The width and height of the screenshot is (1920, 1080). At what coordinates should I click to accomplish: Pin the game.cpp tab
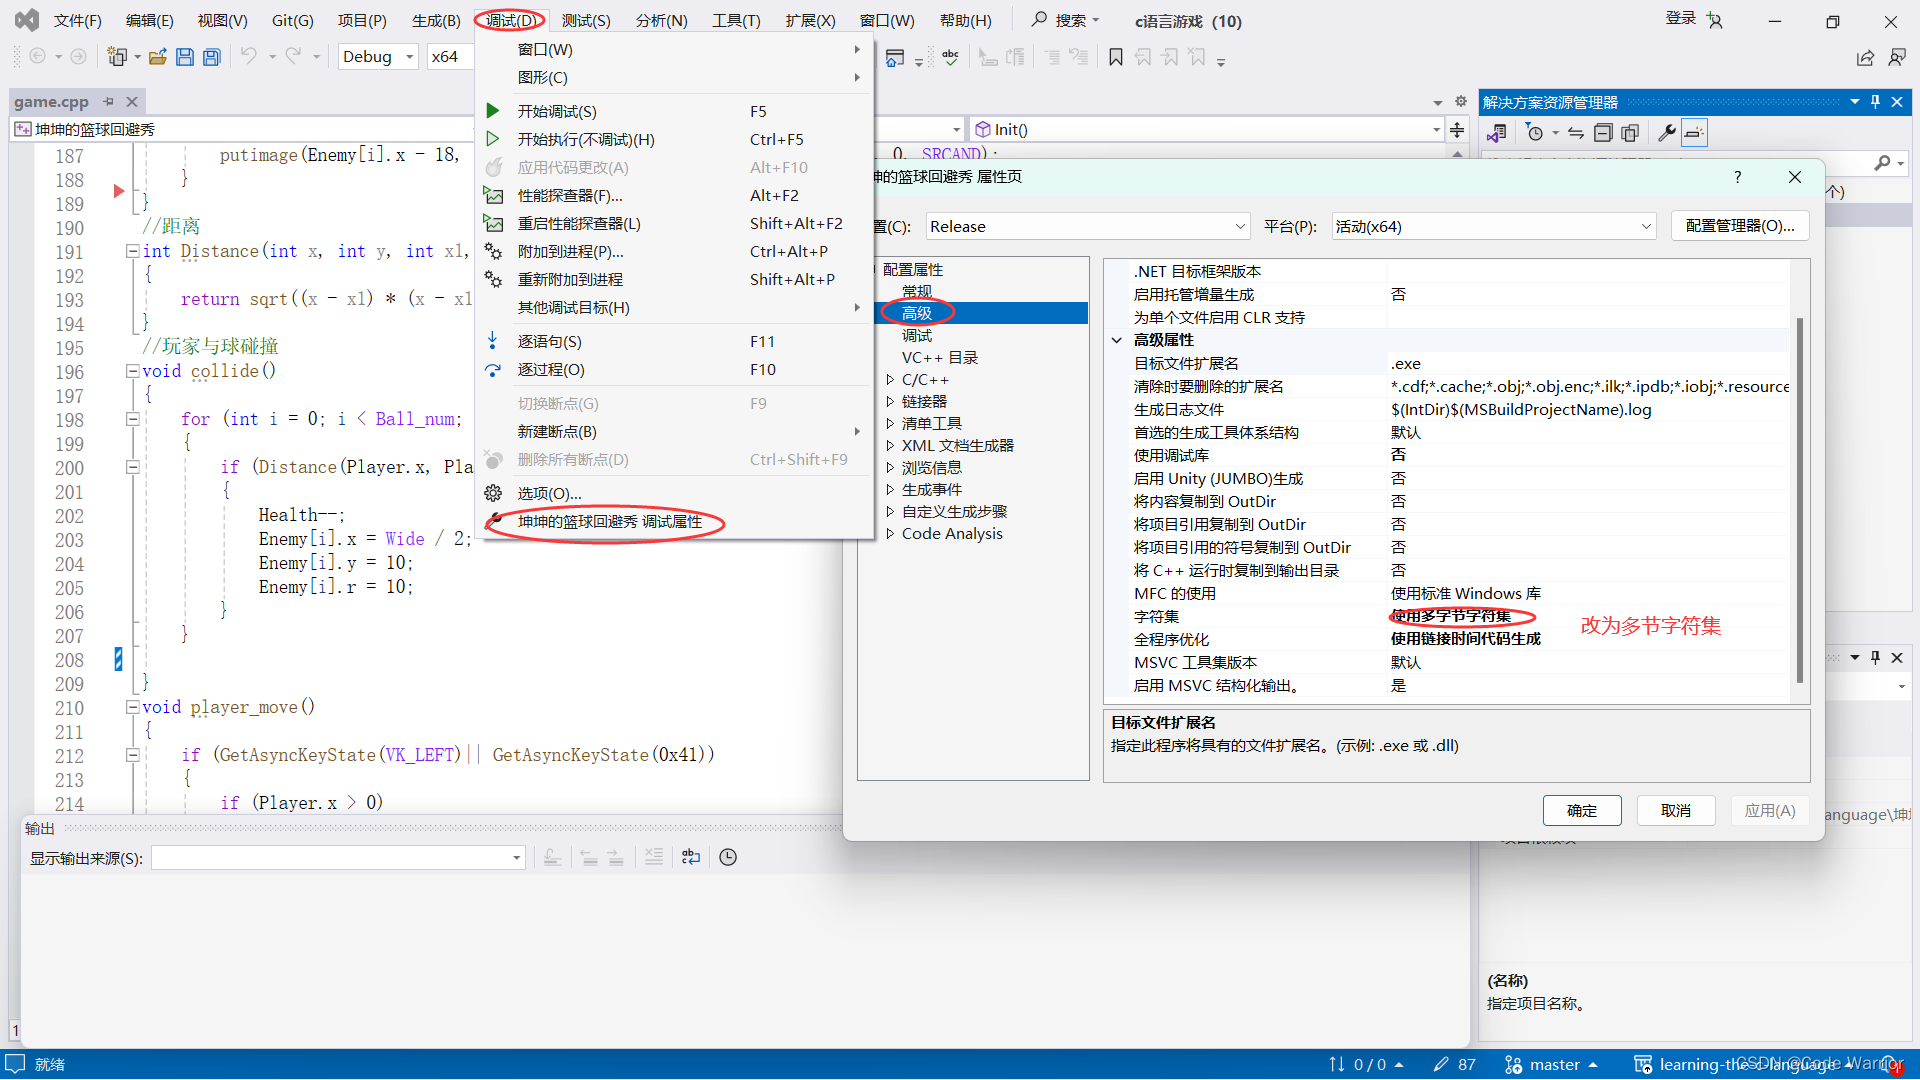click(x=108, y=101)
